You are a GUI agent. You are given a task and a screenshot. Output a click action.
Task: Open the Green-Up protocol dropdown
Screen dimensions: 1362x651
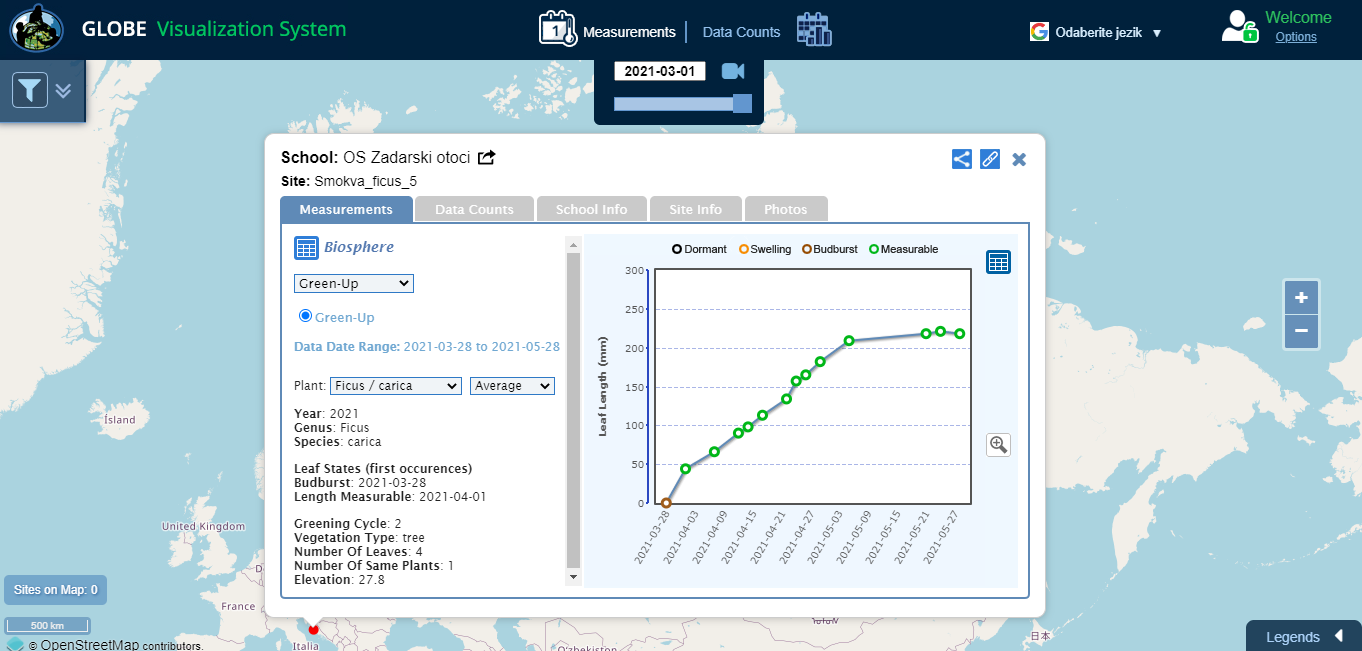point(354,284)
